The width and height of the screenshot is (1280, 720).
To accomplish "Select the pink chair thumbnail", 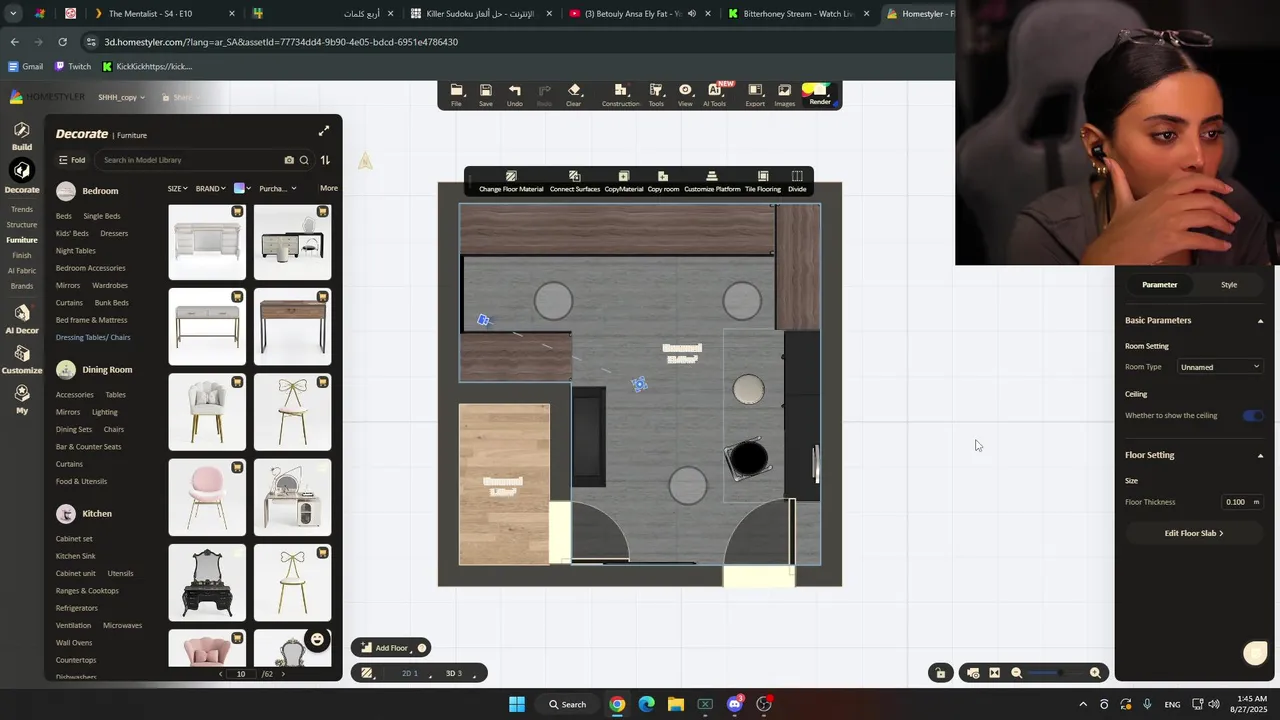I will 207,497.
